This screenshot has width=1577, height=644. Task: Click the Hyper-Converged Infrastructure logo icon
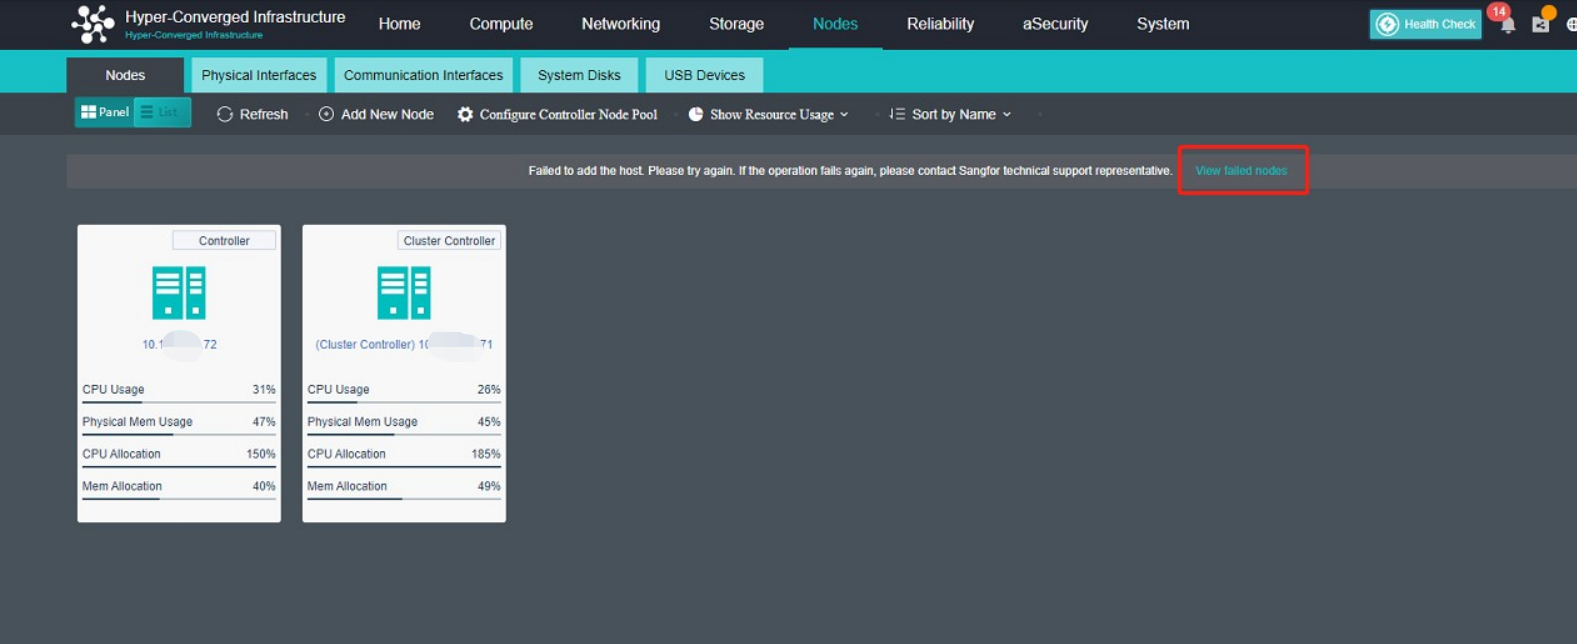tap(93, 24)
